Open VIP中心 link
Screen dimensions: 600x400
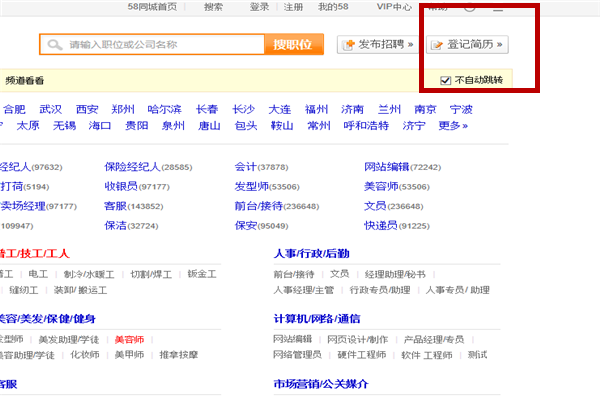394,7
